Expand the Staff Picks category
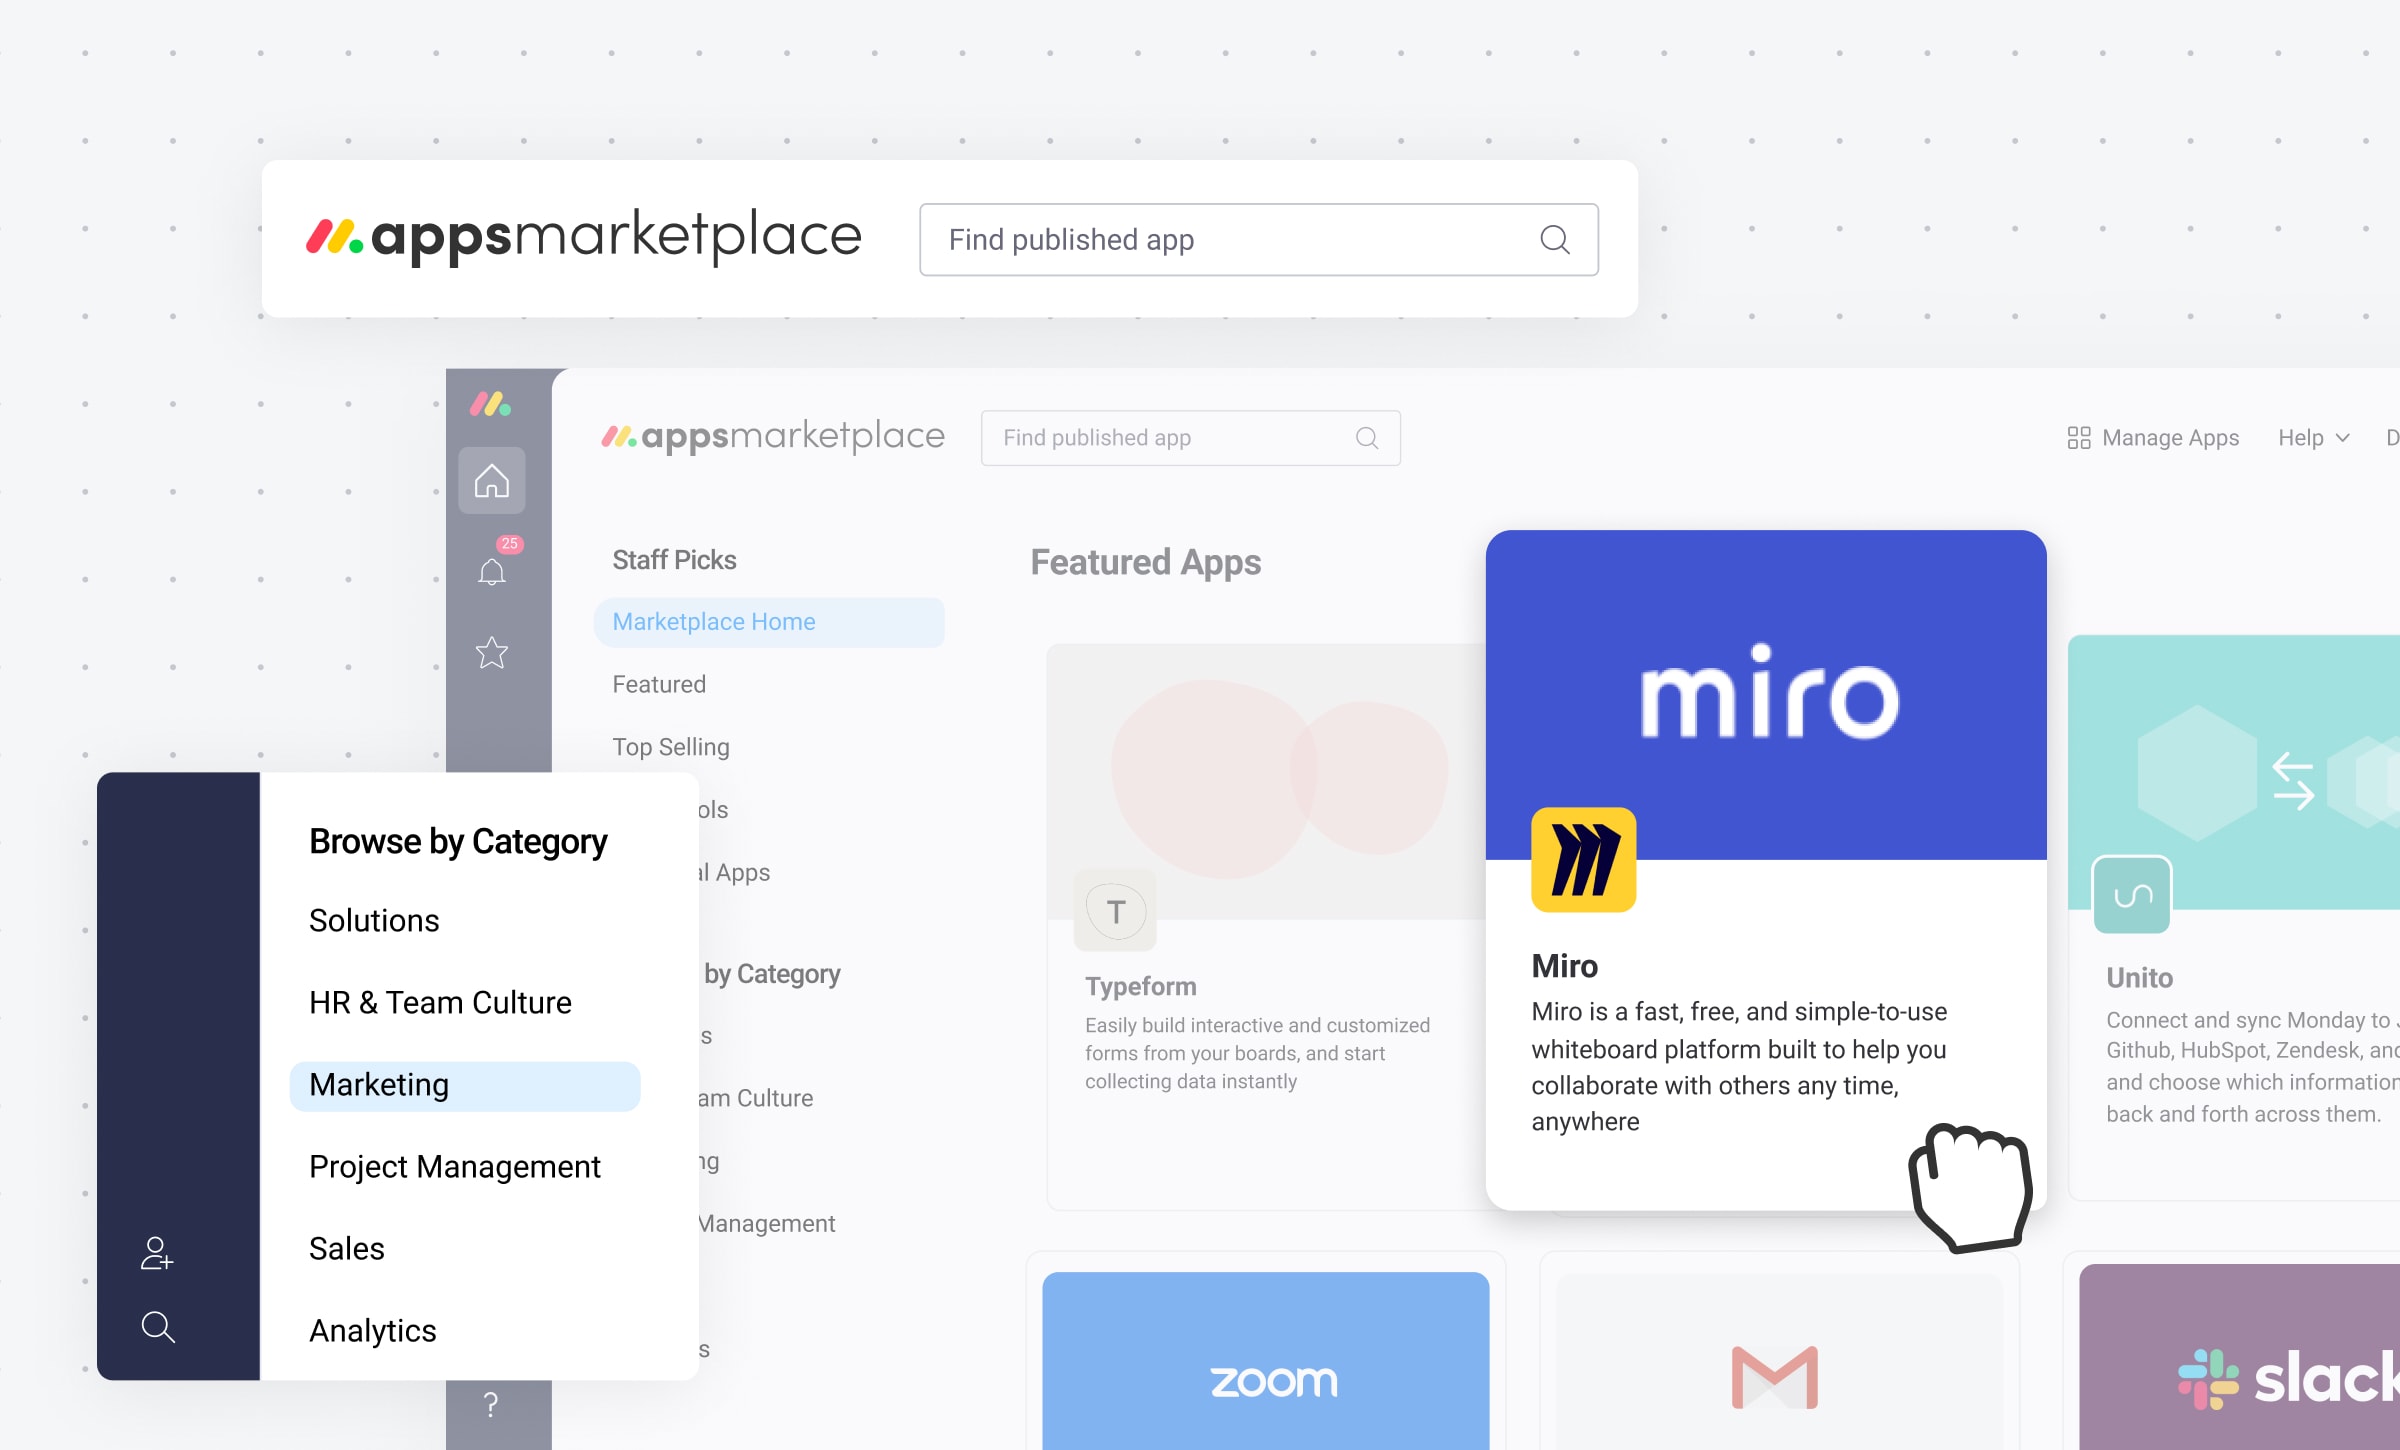Image resolution: width=2400 pixels, height=1450 pixels. click(x=675, y=559)
